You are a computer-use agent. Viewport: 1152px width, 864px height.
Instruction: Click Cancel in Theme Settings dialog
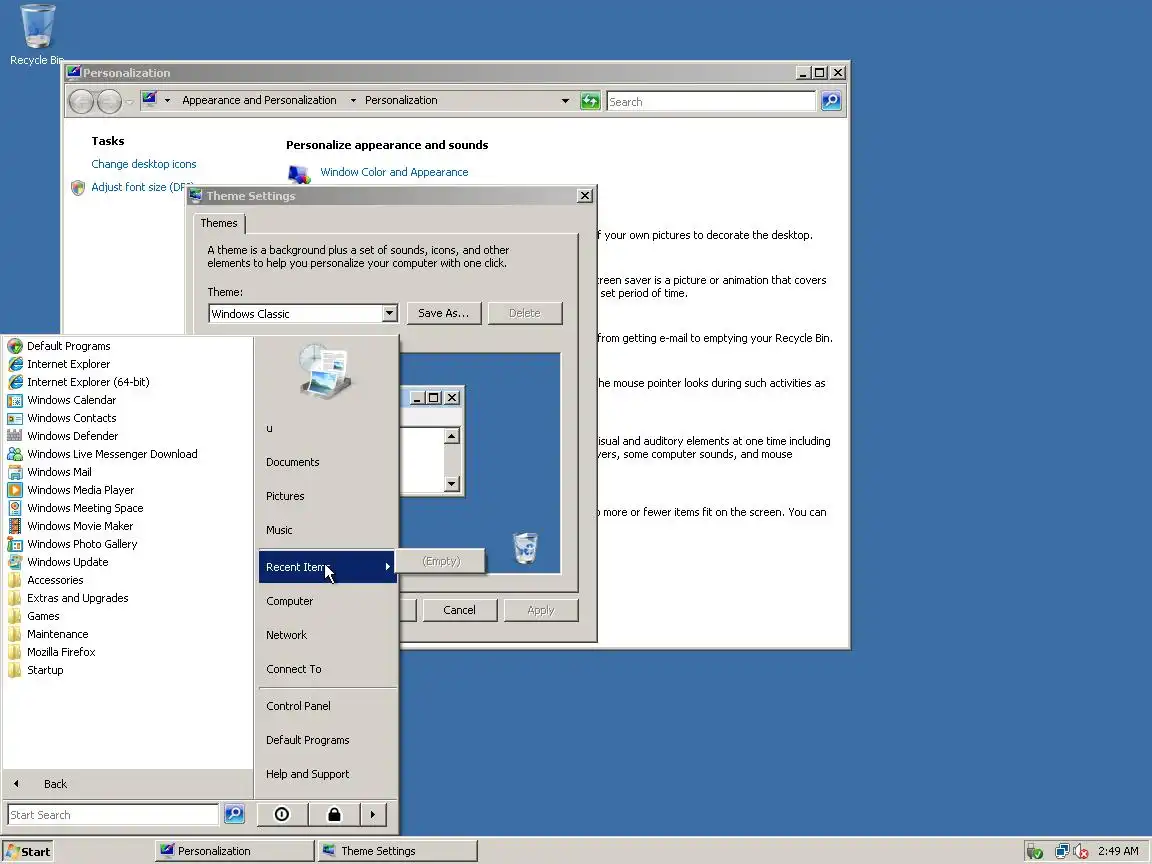459,610
